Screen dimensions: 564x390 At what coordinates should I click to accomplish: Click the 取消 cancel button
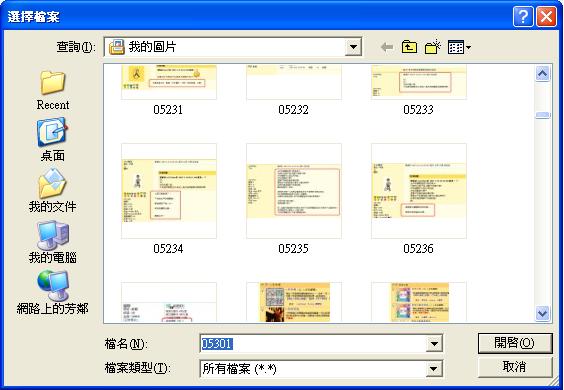click(515, 367)
